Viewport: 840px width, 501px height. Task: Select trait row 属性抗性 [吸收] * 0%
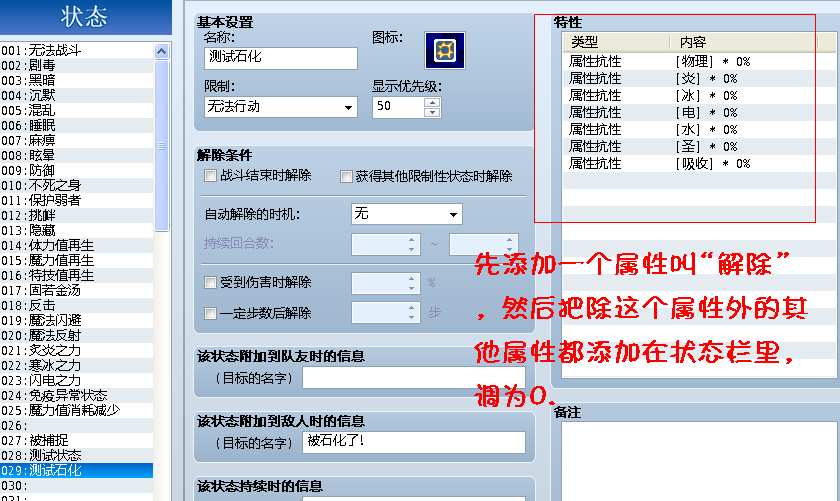[699, 164]
